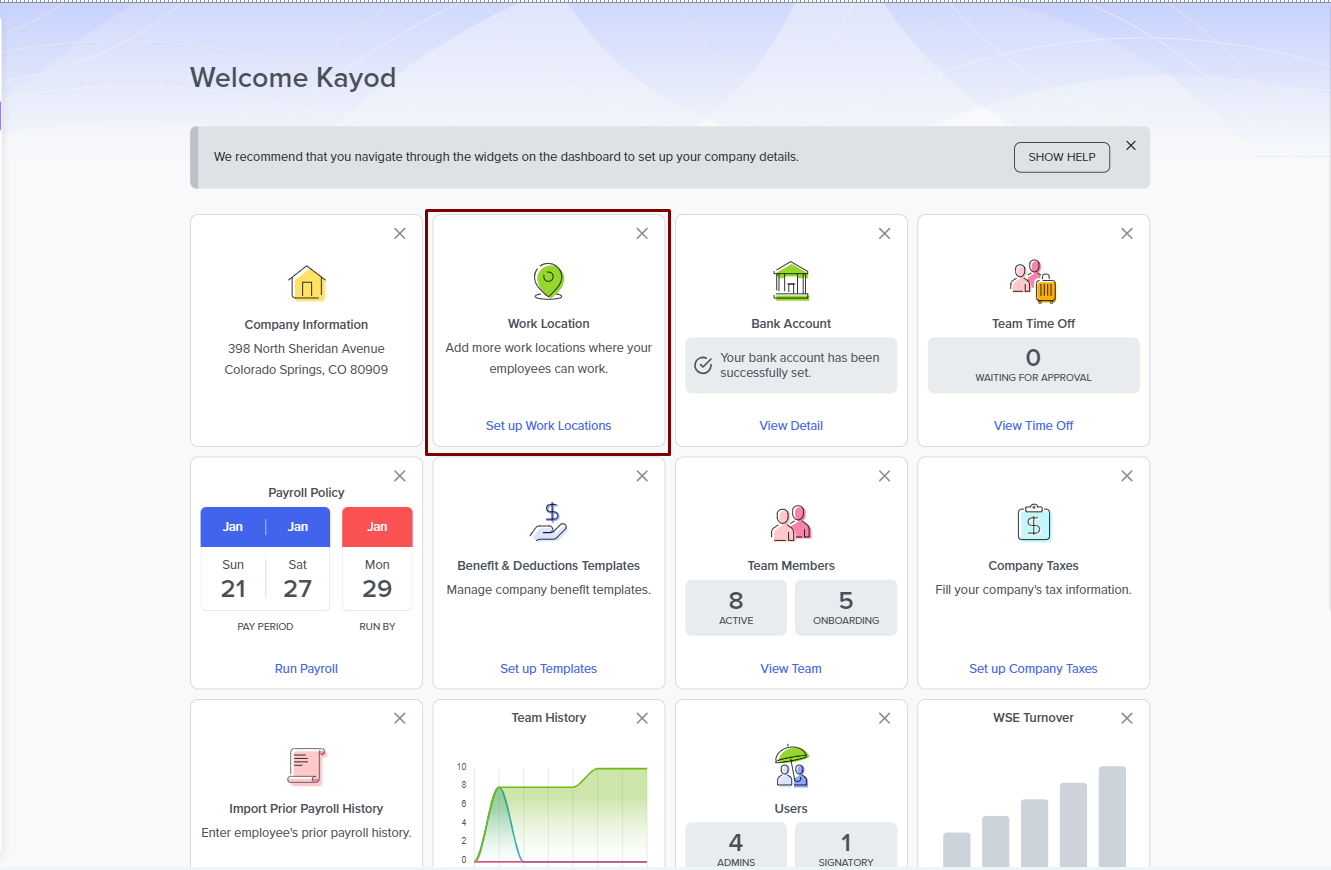This screenshot has width=1331, height=870.
Task: Click the Bank Account building icon
Action: click(x=791, y=282)
